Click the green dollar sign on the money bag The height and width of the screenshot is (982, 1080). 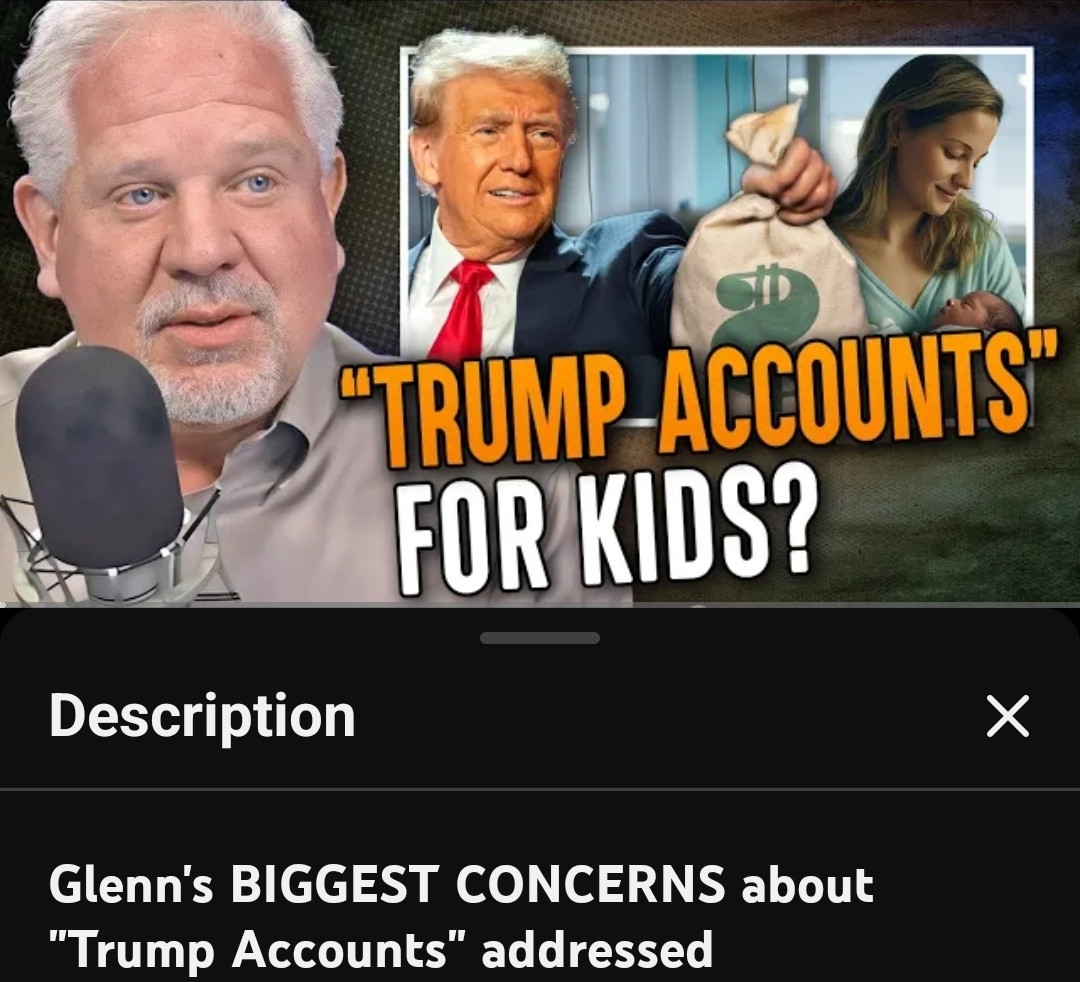click(x=766, y=305)
